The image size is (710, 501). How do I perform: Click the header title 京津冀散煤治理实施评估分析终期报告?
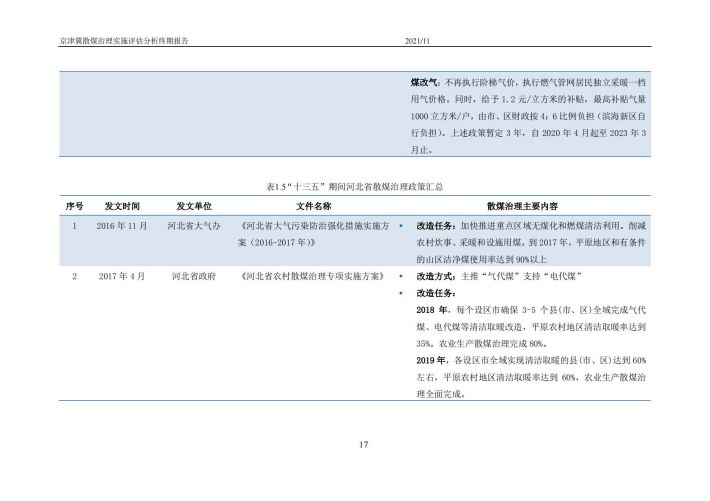click(x=124, y=41)
